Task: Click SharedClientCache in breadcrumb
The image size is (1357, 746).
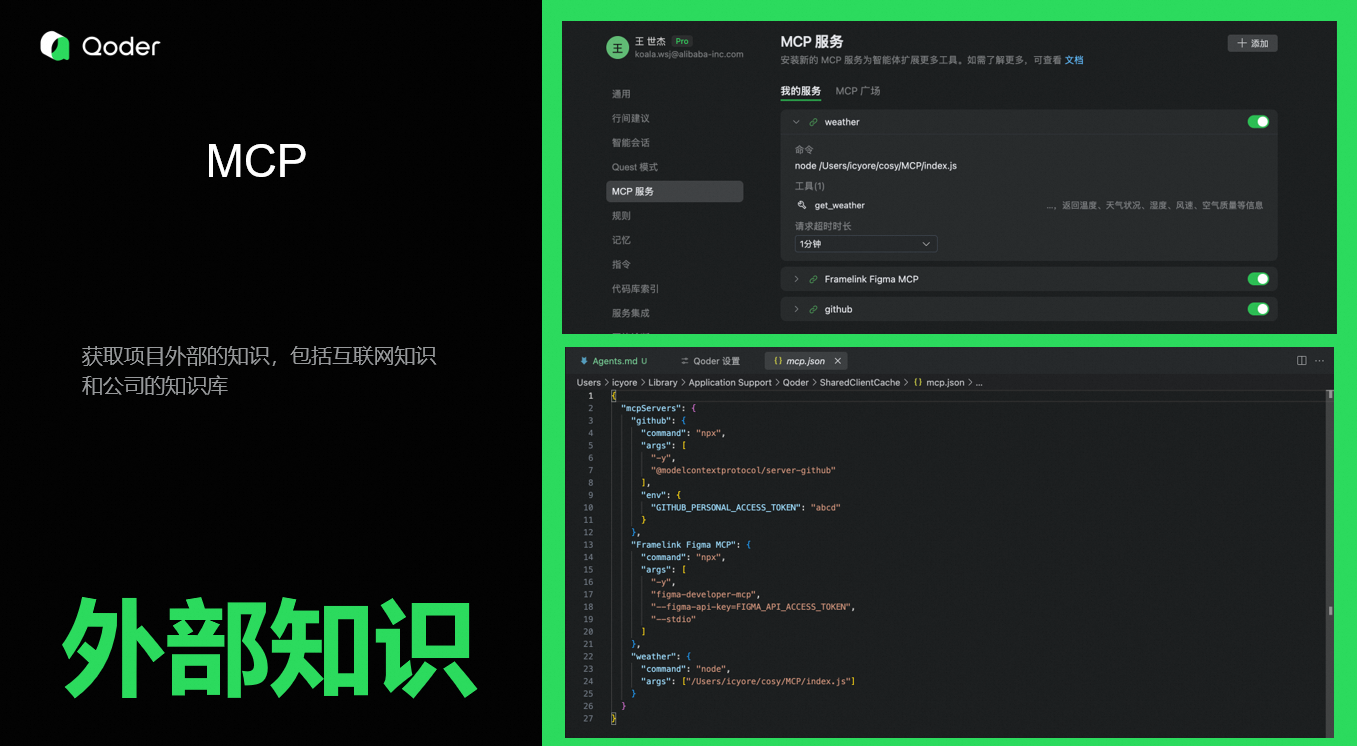Action: [860, 382]
